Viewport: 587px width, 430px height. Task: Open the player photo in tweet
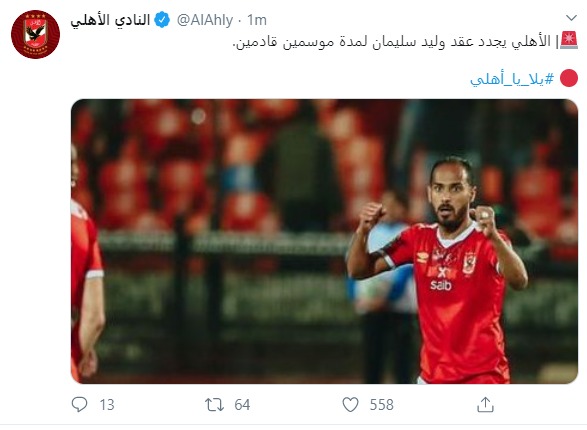coord(325,241)
